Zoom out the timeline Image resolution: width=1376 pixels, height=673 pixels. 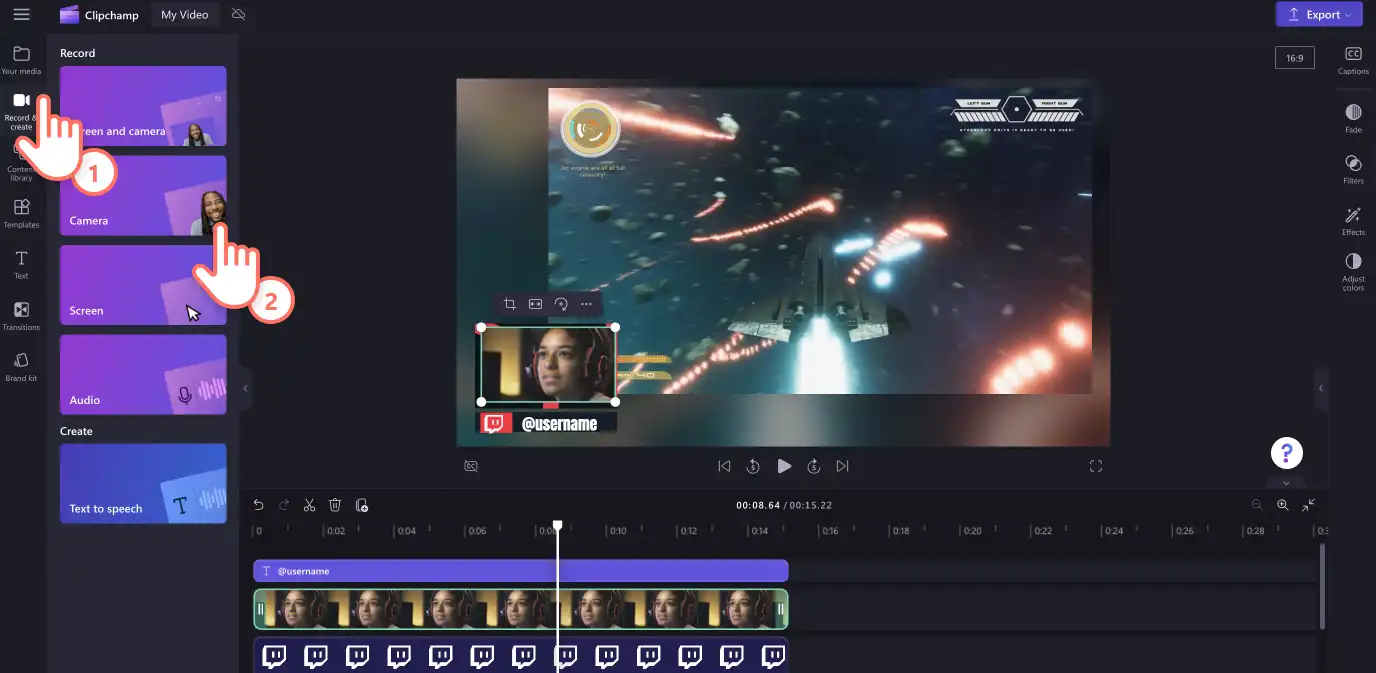[x=1257, y=505]
